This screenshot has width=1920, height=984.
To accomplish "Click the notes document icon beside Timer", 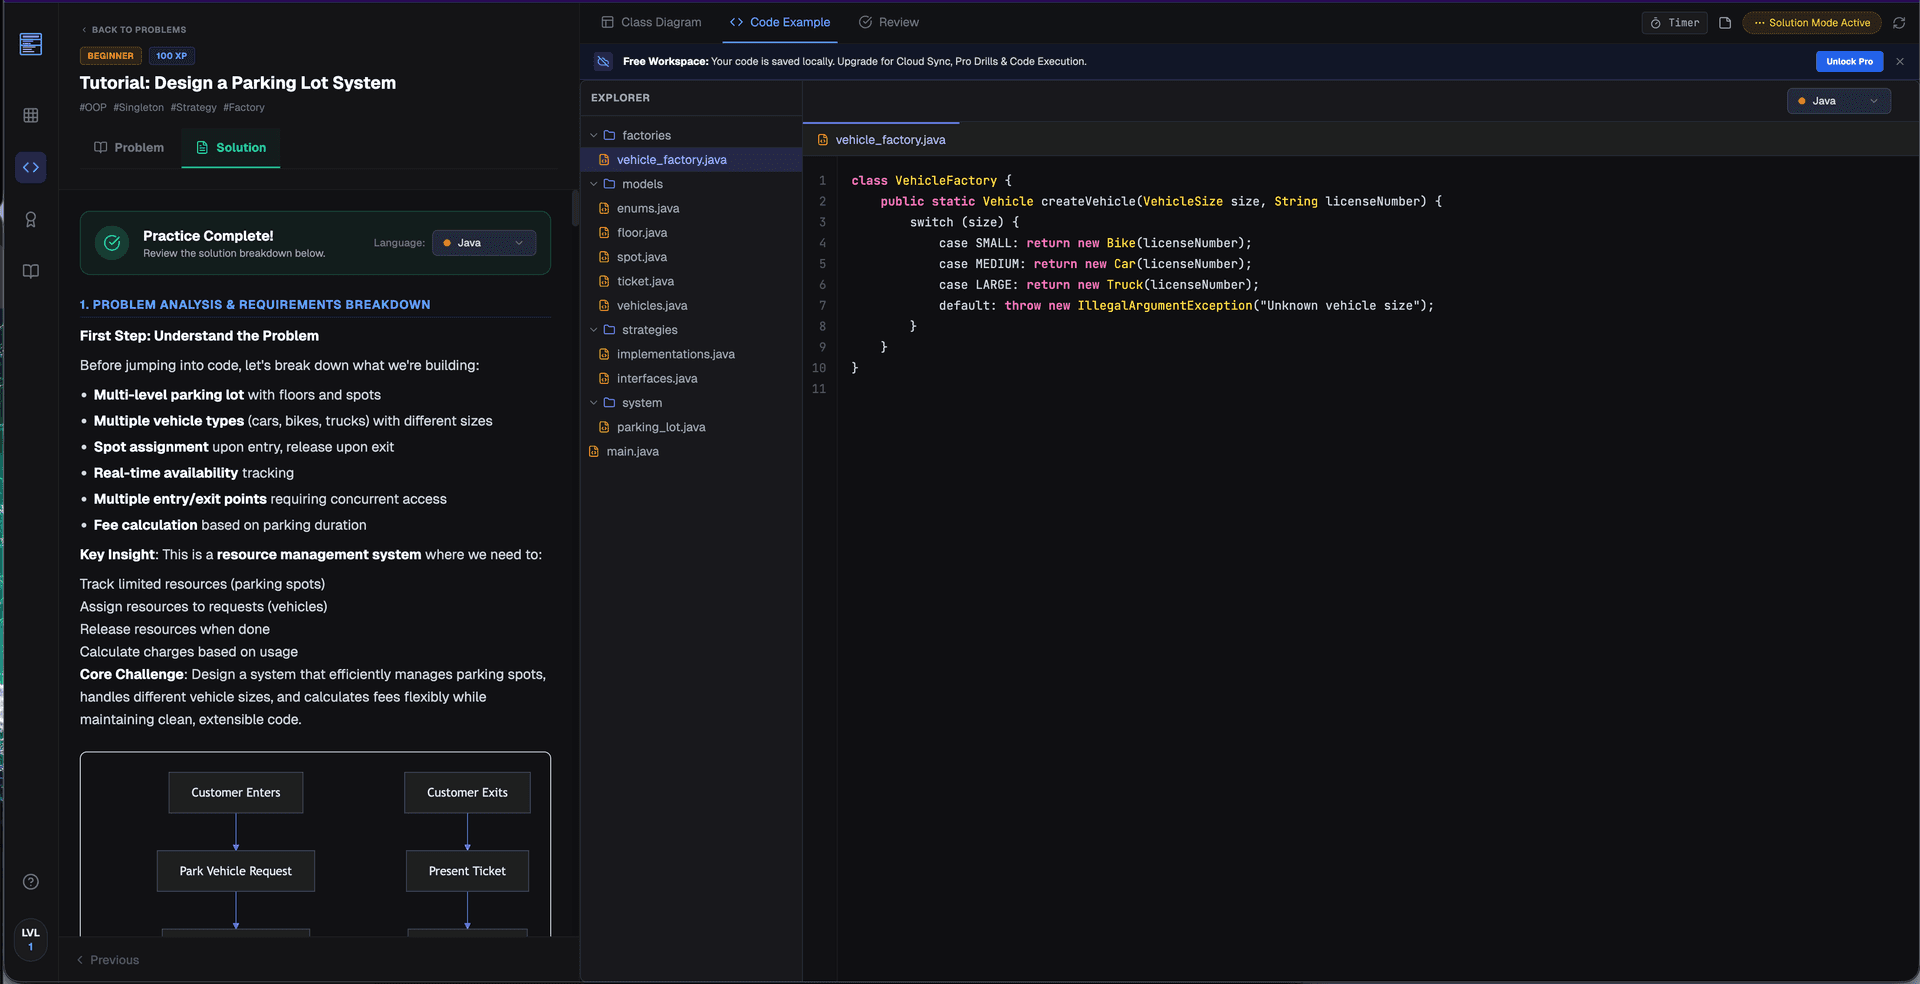I will coord(1725,23).
